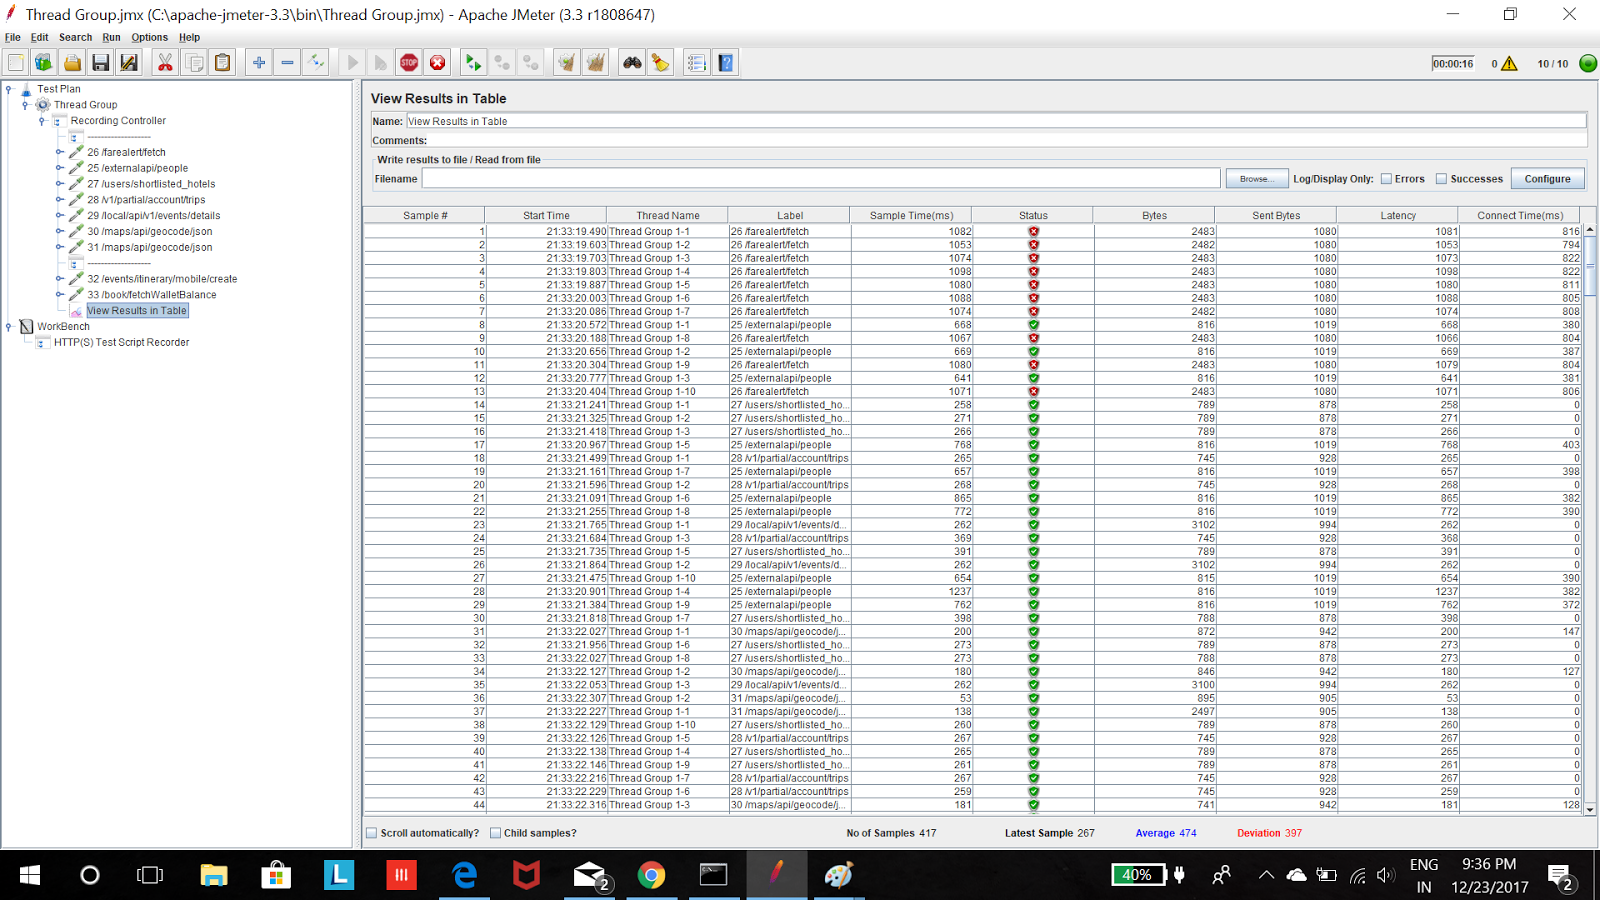Screen dimensions: 1600x900
Task: Collapse the Thread Group tree node
Action: (x=23, y=104)
